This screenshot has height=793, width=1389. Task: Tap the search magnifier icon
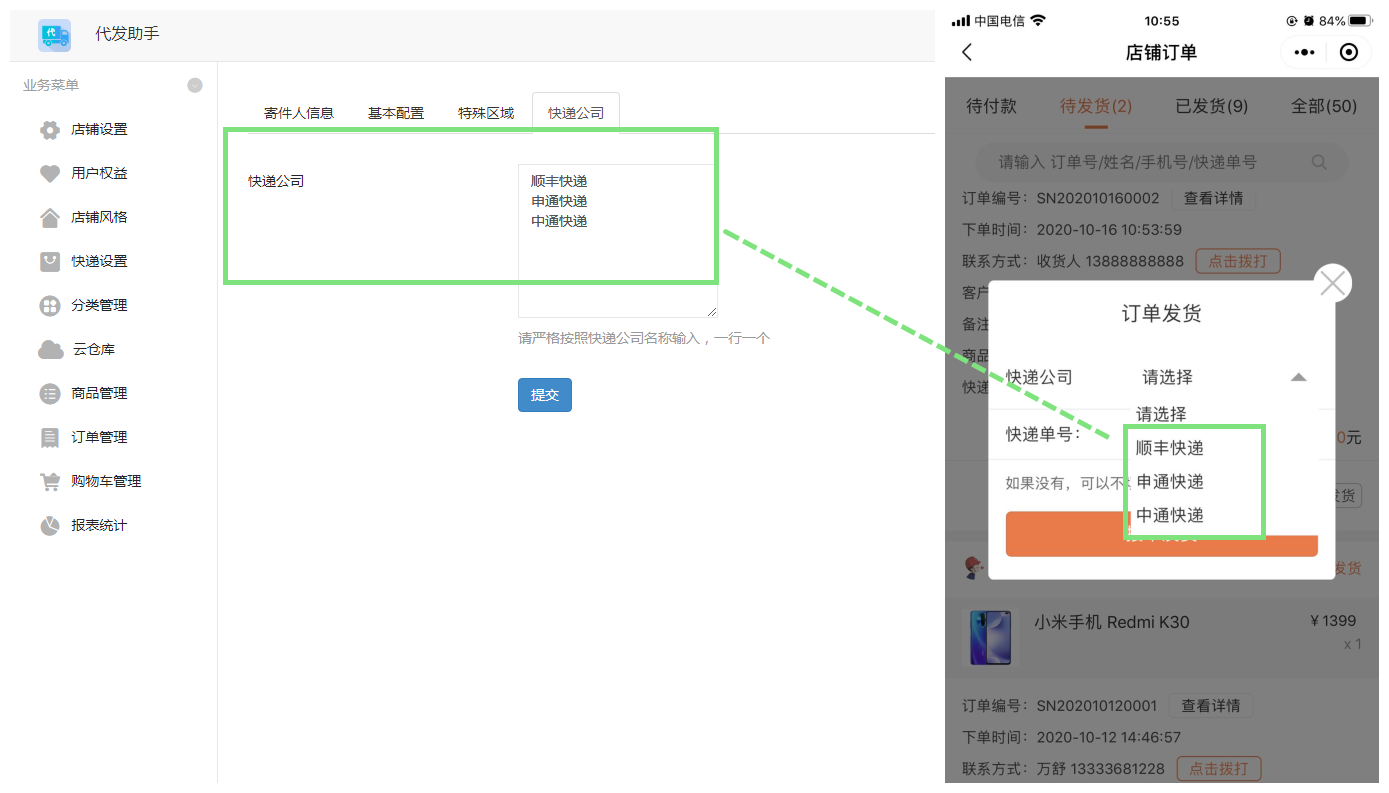point(1319,162)
